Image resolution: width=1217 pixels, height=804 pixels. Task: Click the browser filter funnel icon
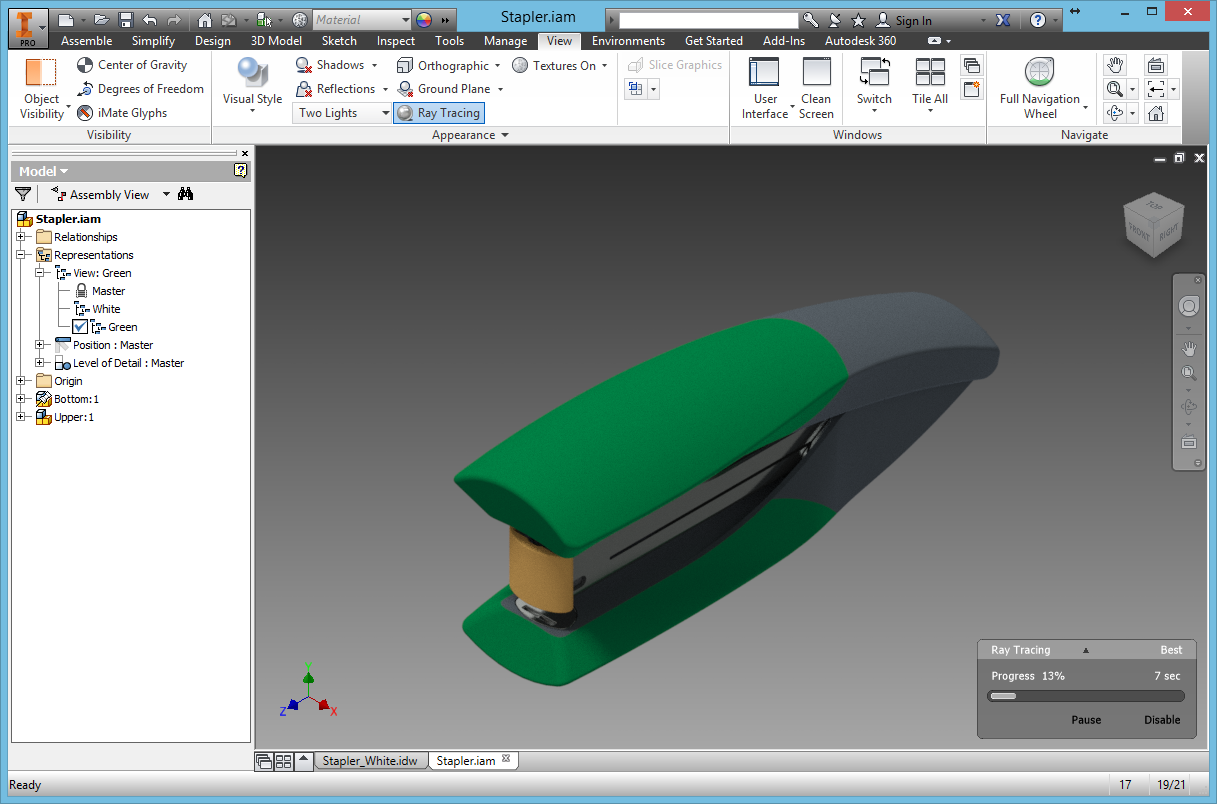pos(23,194)
